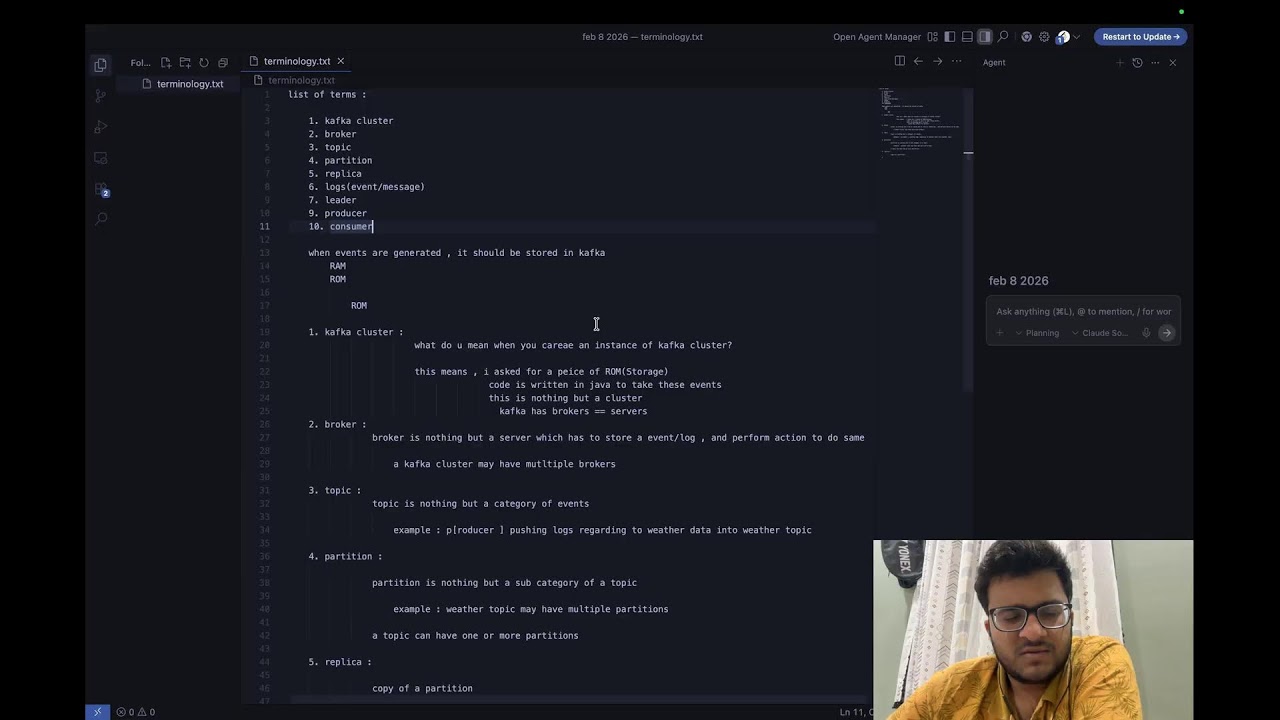The image size is (1280, 720).
Task: Toggle the primary side bar visibility
Action: 950,37
